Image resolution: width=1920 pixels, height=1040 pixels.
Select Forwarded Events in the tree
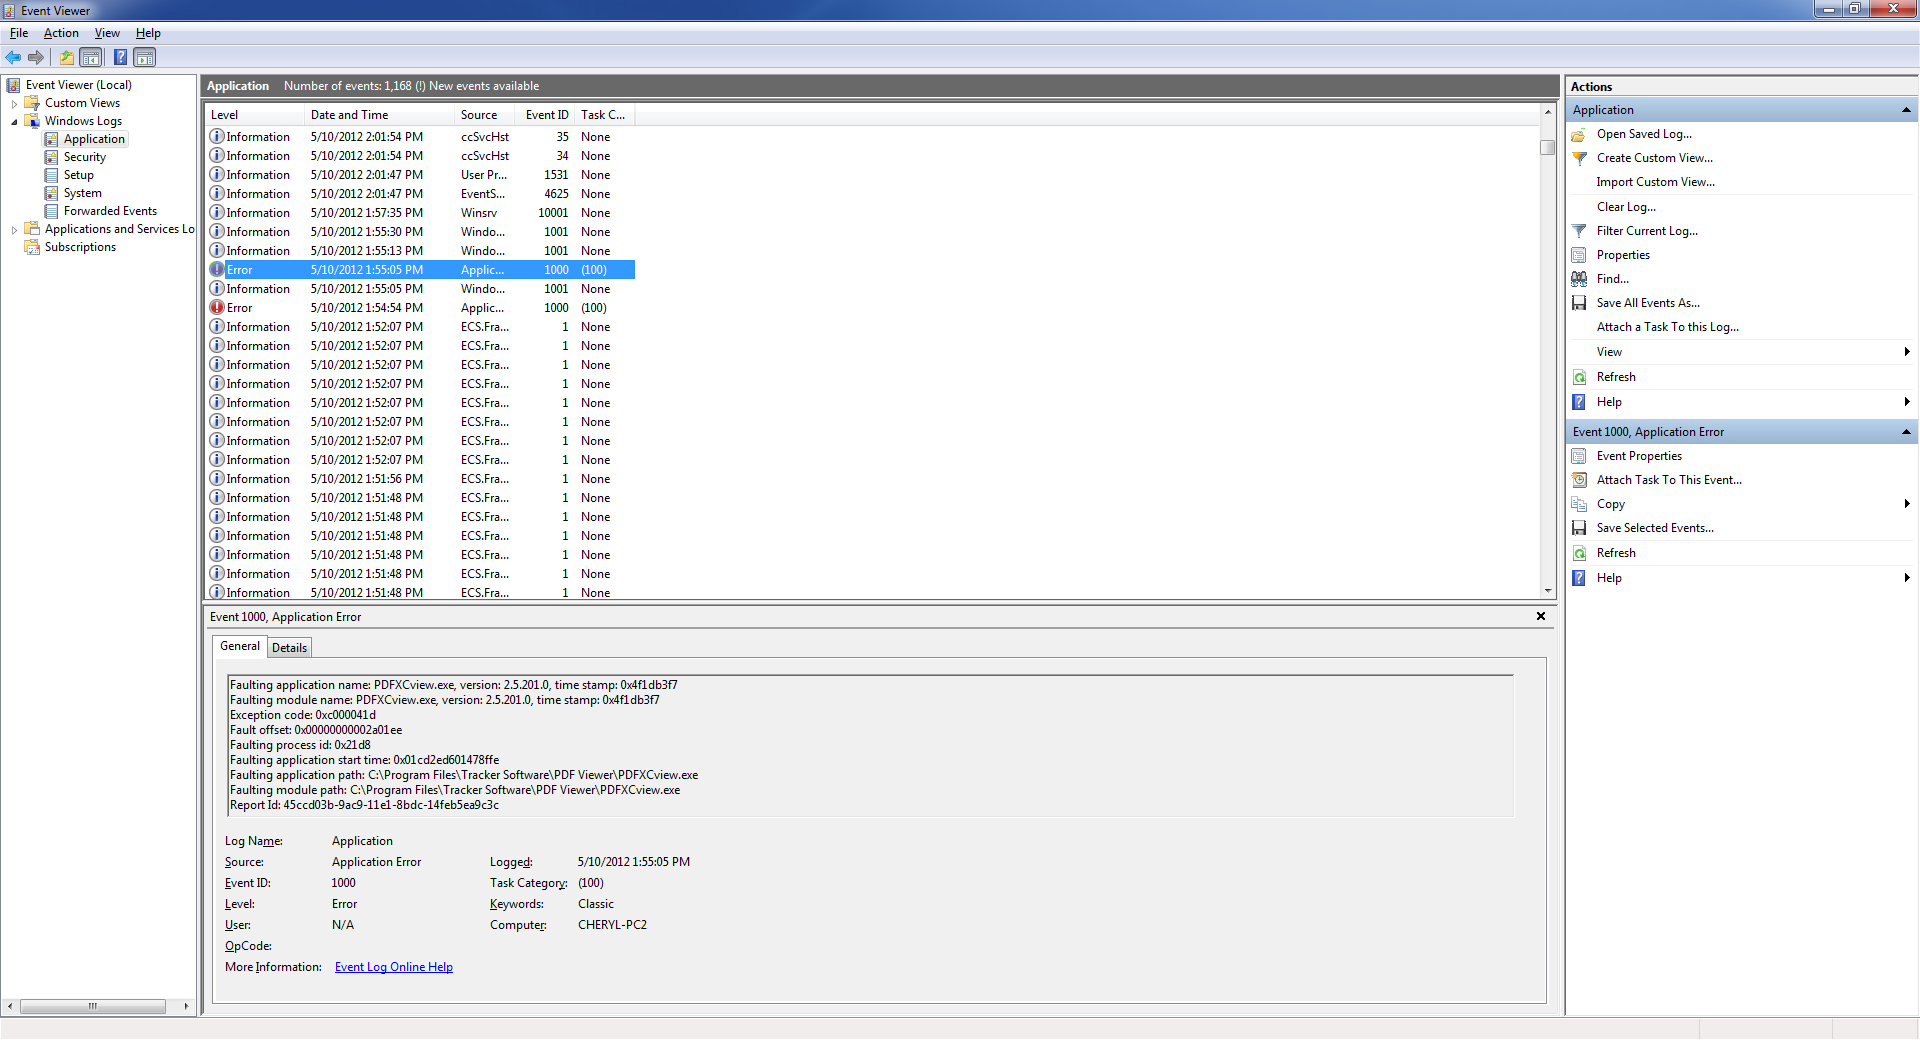tap(110, 211)
